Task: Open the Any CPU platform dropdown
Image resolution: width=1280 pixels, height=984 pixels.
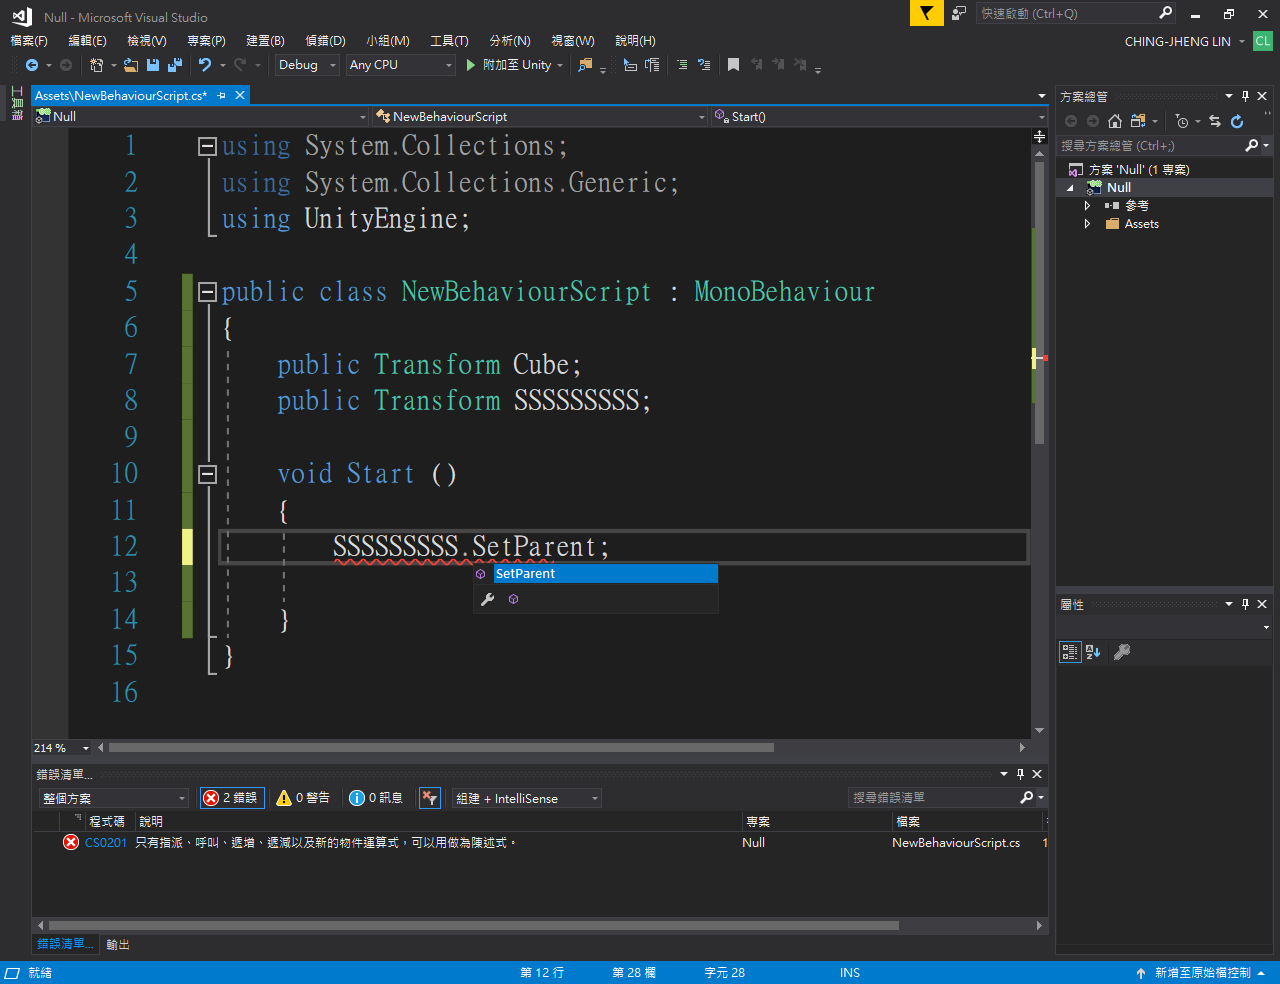Action: 400,65
